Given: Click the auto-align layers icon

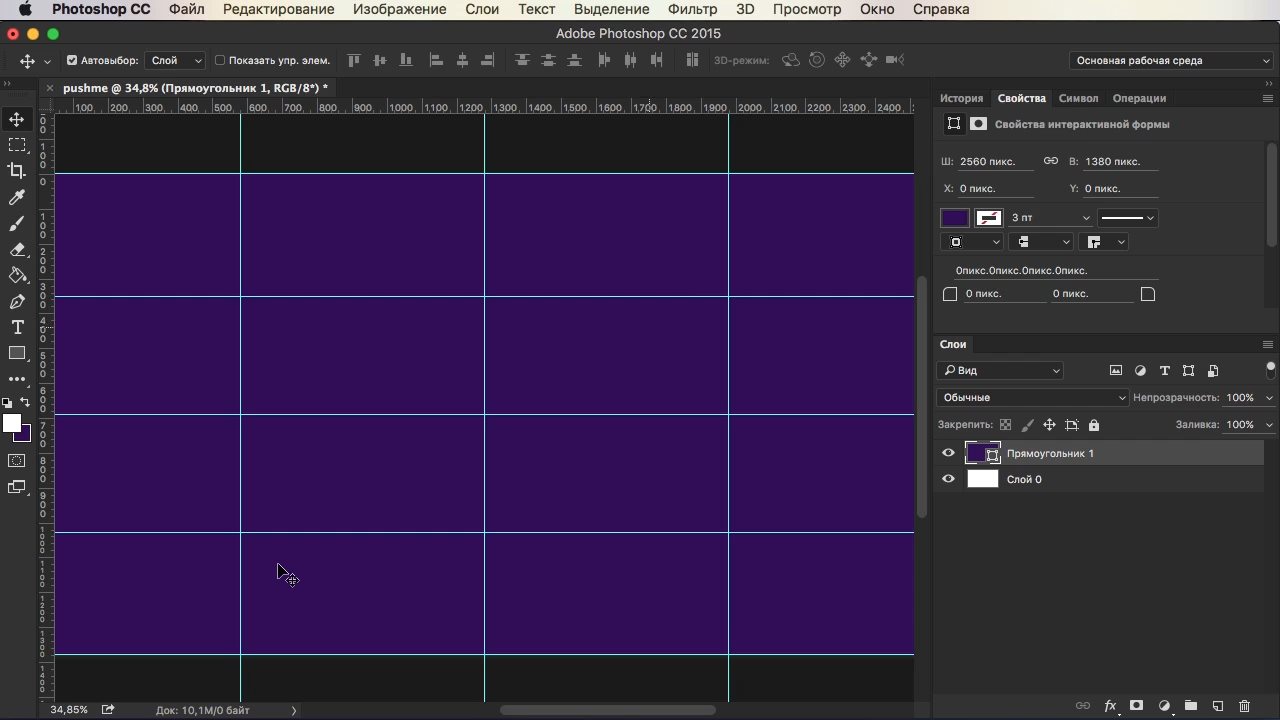Looking at the screenshot, I should click(692, 60).
